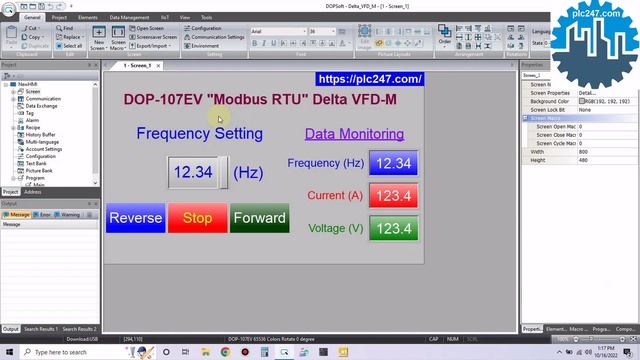Open Task View in the taskbar
640x360 pixels.
point(185,352)
